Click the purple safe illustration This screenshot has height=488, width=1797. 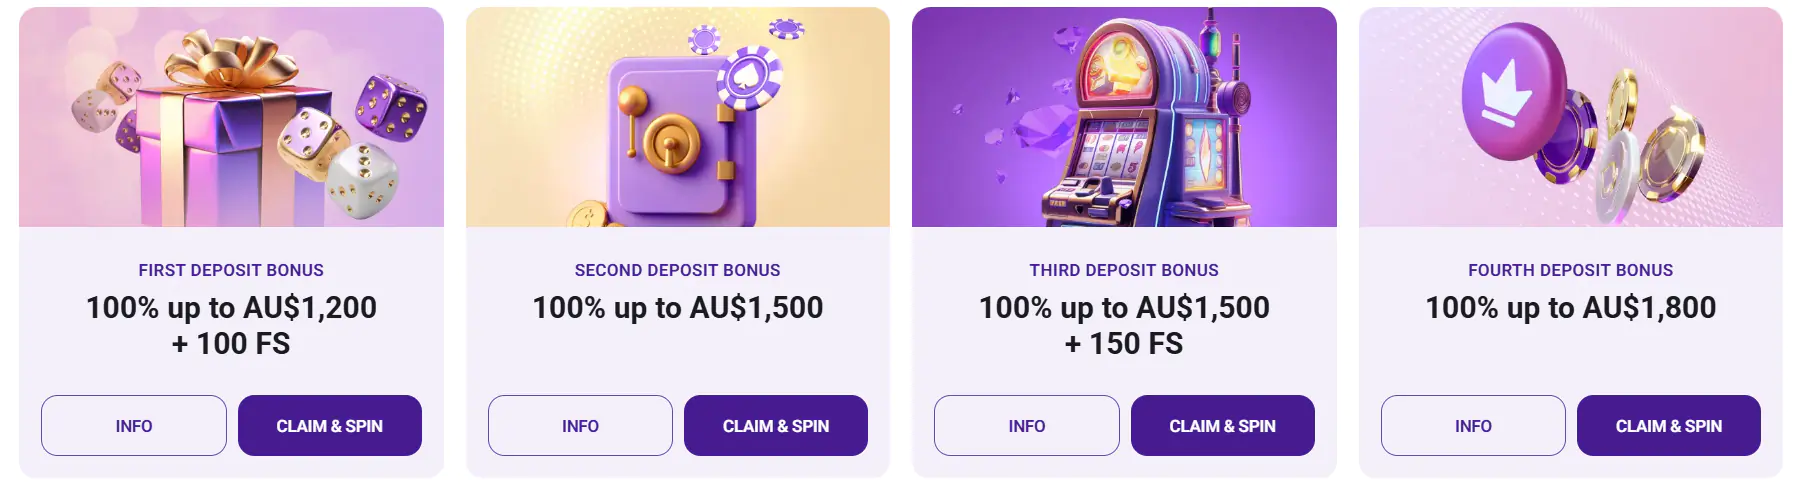[678, 117]
